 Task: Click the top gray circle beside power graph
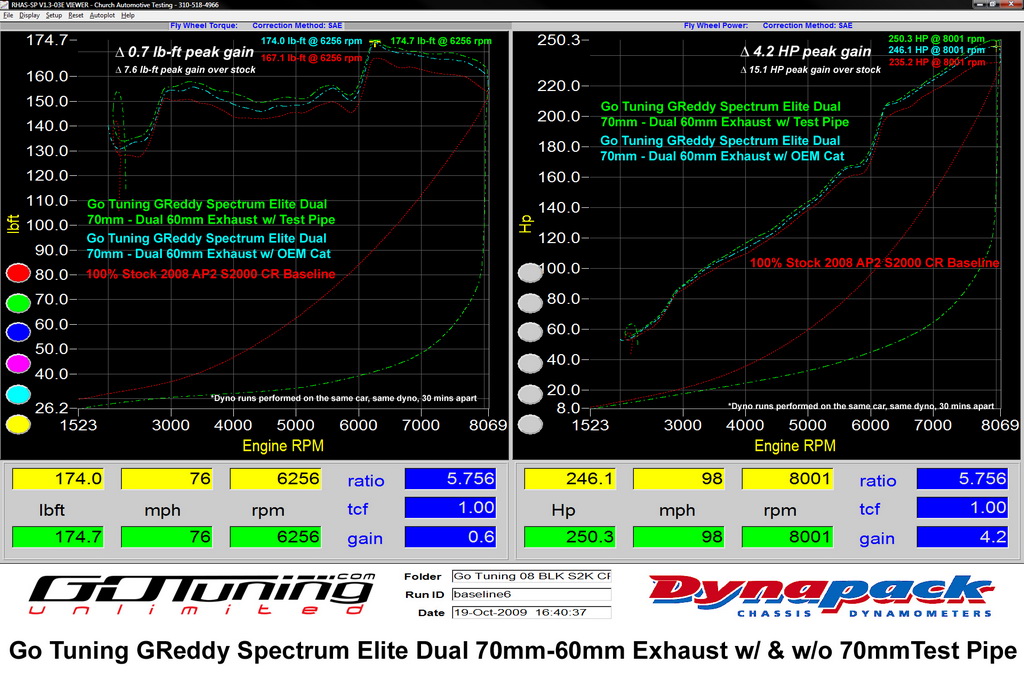click(x=530, y=272)
